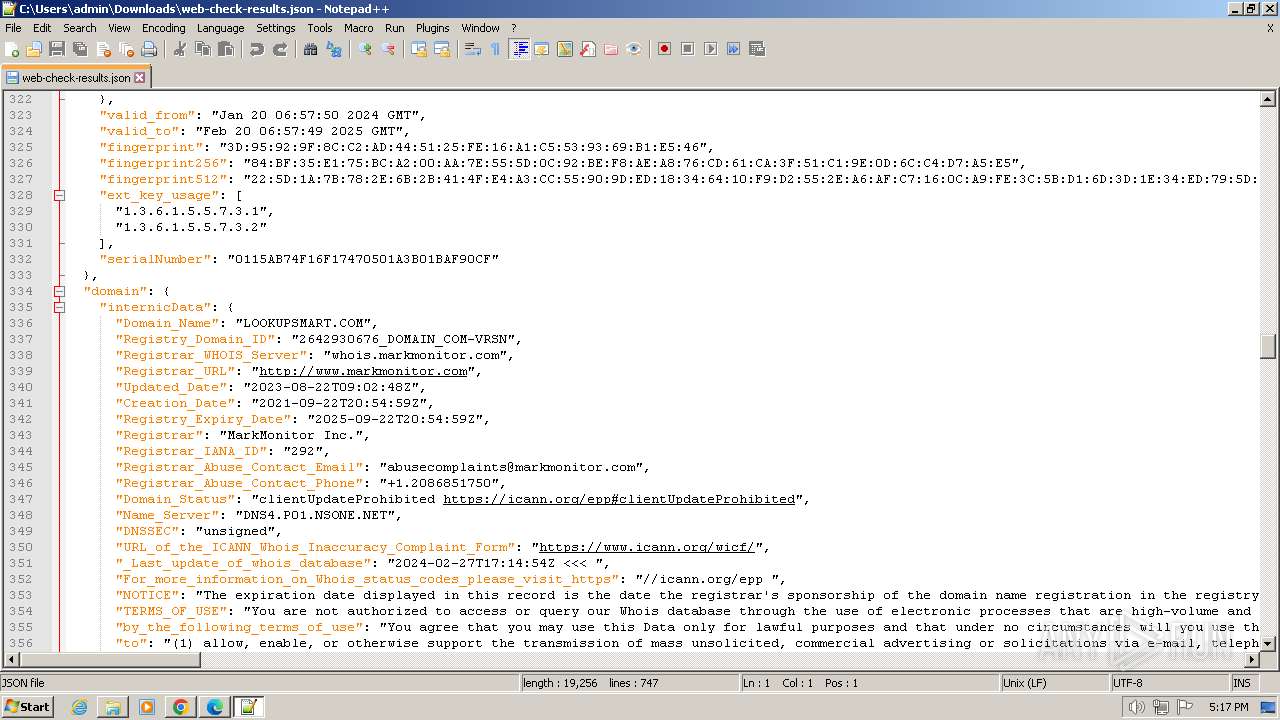Open the Replace dialog icon
The height and width of the screenshot is (720, 1280).
(334, 49)
